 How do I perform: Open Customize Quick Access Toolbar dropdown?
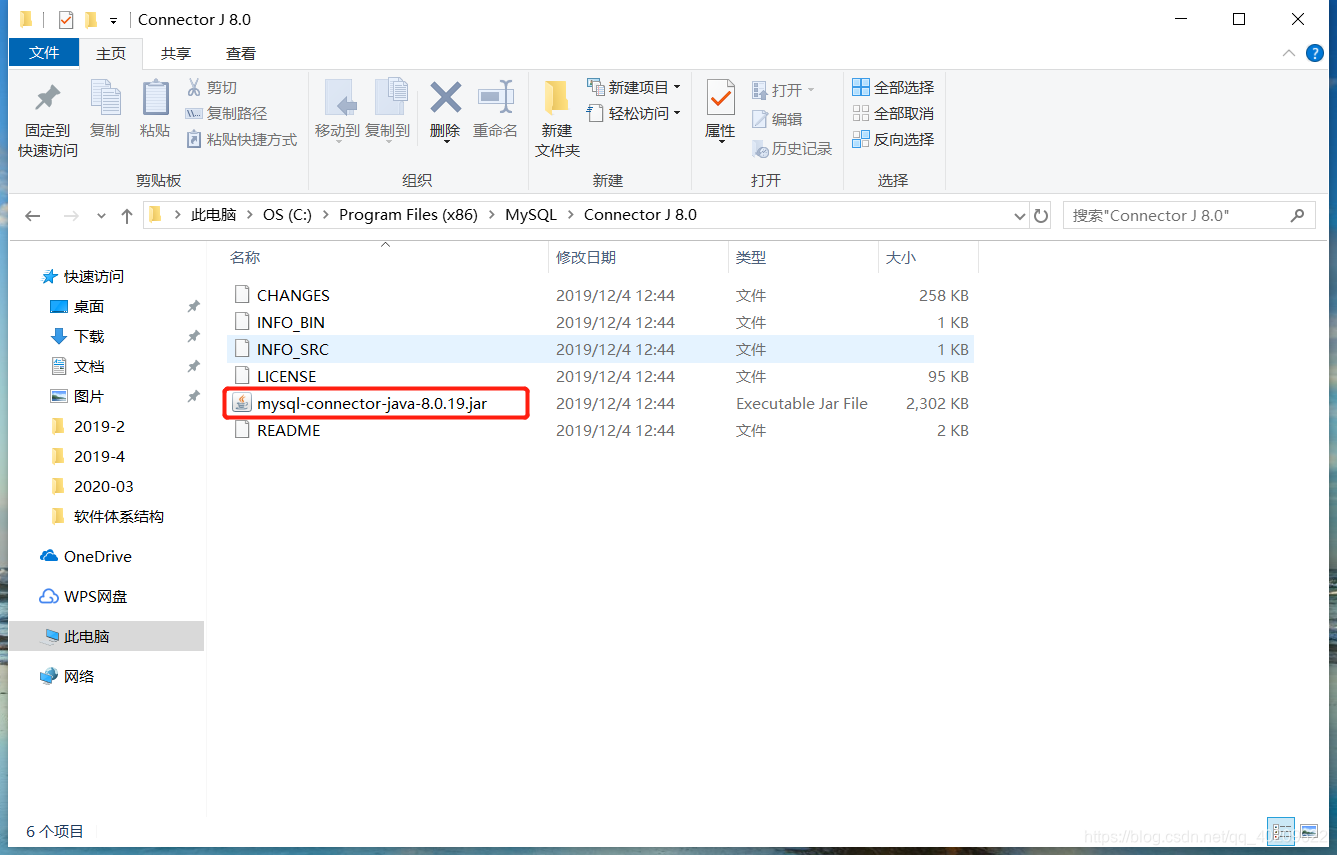(114, 20)
